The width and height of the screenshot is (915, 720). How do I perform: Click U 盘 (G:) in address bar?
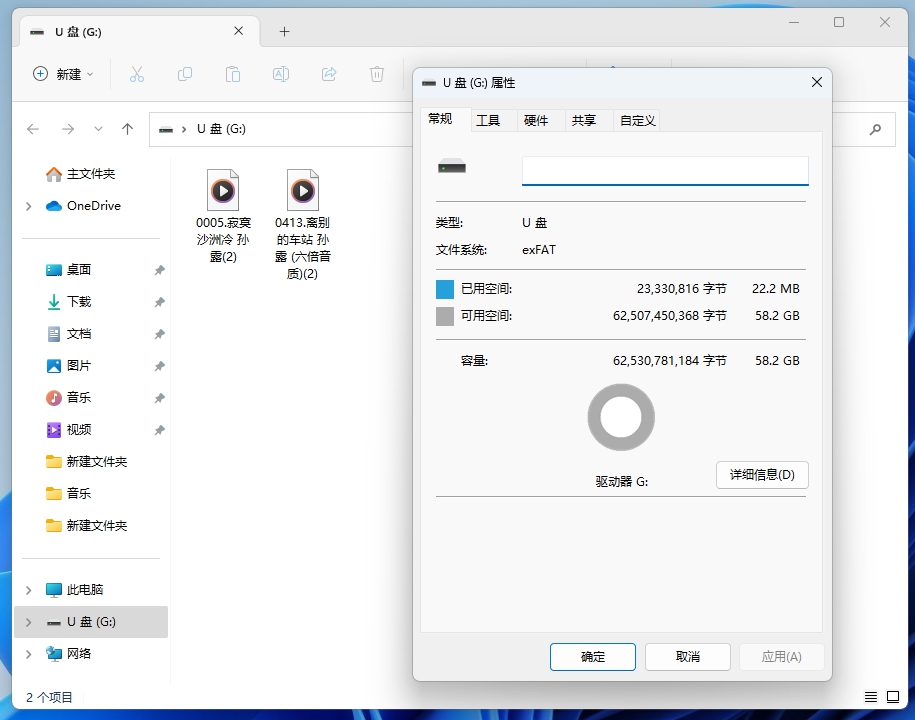[221, 129]
